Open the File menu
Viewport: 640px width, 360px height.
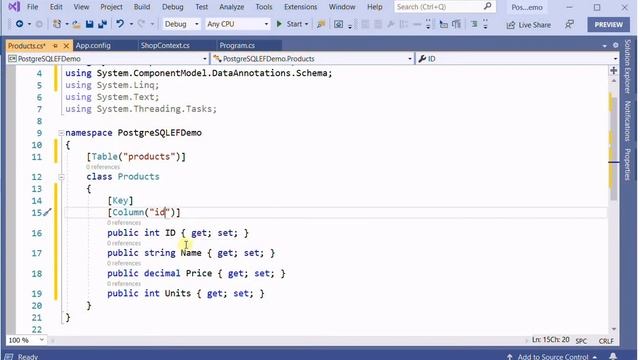pyautogui.click(x=32, y=7)
